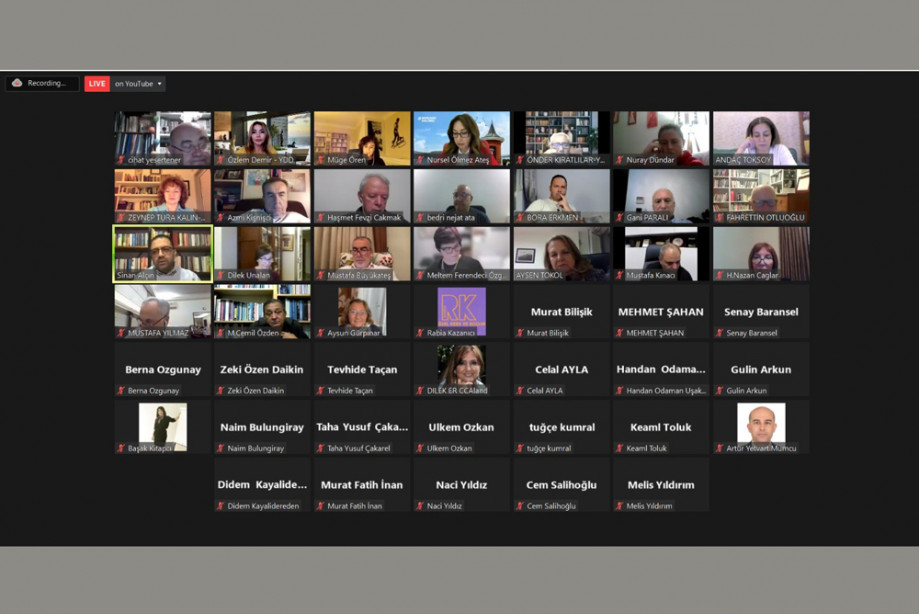Select the Zeki Özen Daikin participant tile

[x=262, y=369]
